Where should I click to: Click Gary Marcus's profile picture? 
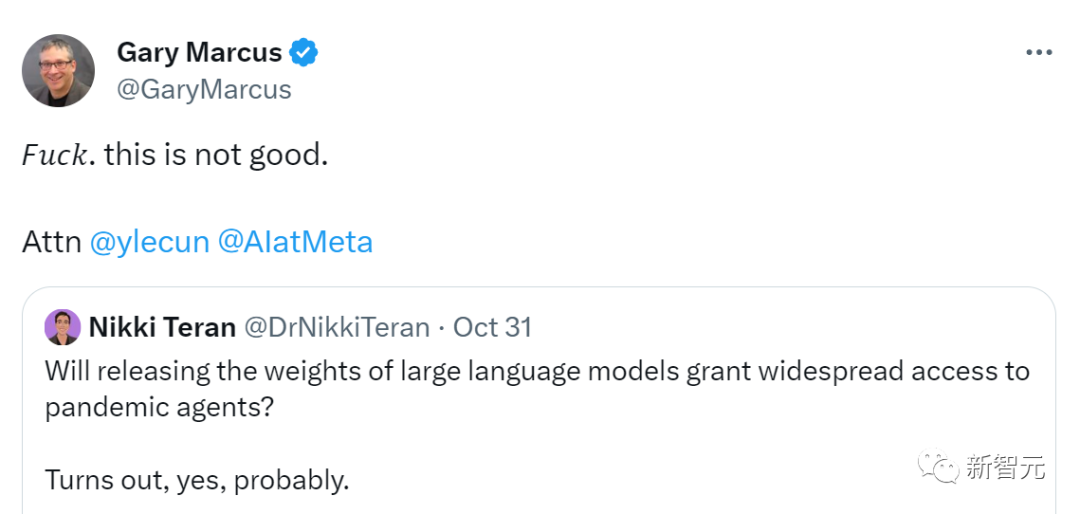58,70
